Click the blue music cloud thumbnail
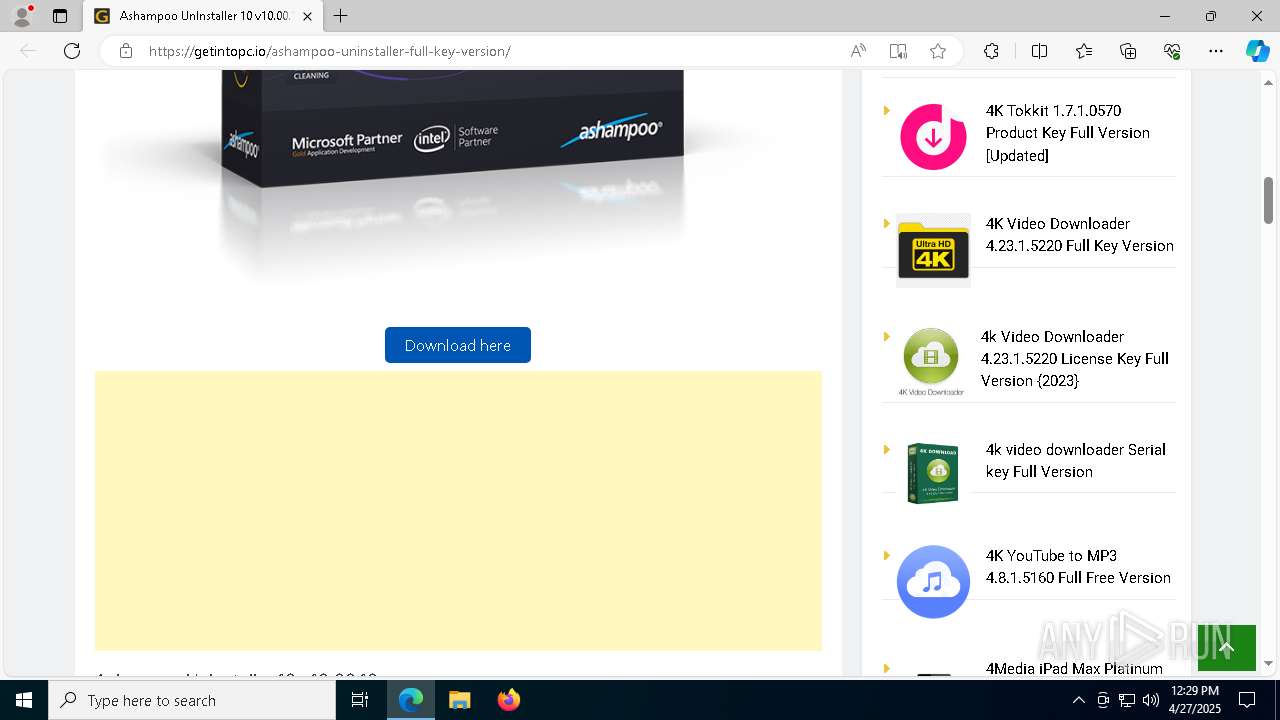The height and width of the screenshot is (720, 1280). point(933,582)
